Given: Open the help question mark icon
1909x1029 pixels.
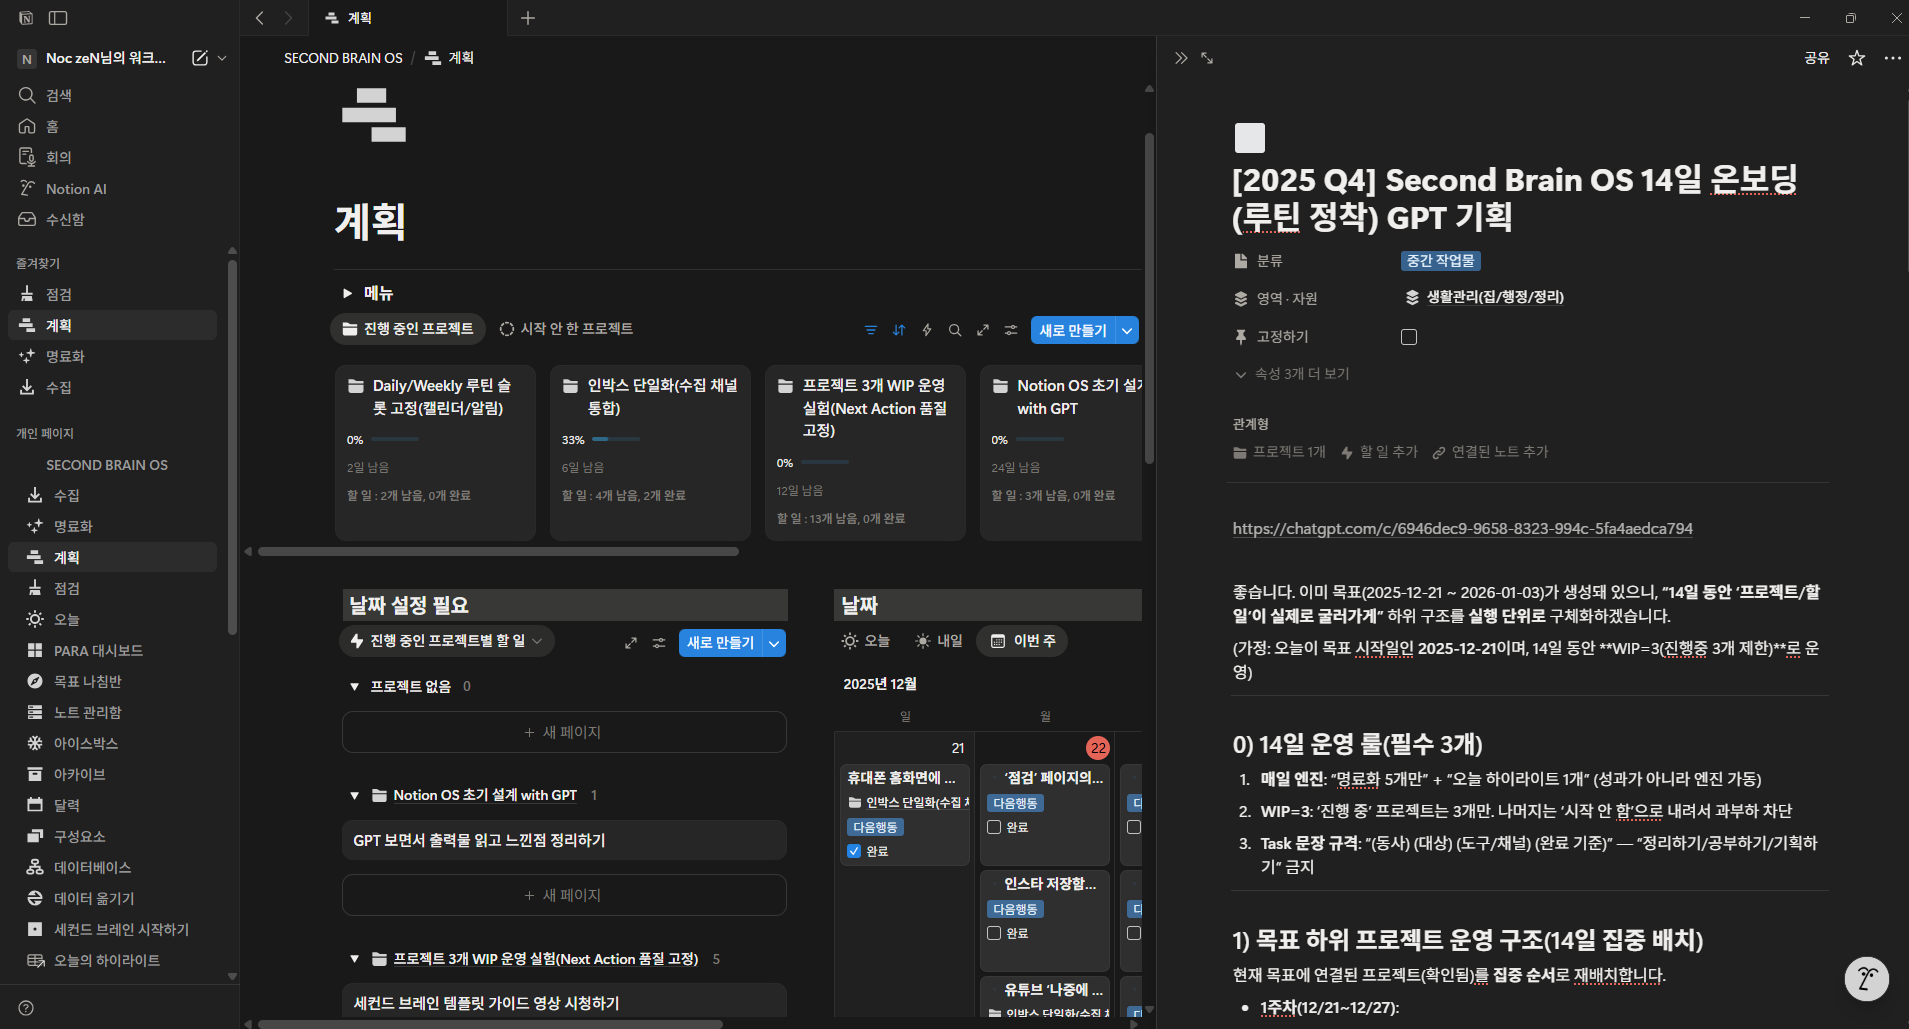Looking at the screenshot, I should tap(26, 1008).
